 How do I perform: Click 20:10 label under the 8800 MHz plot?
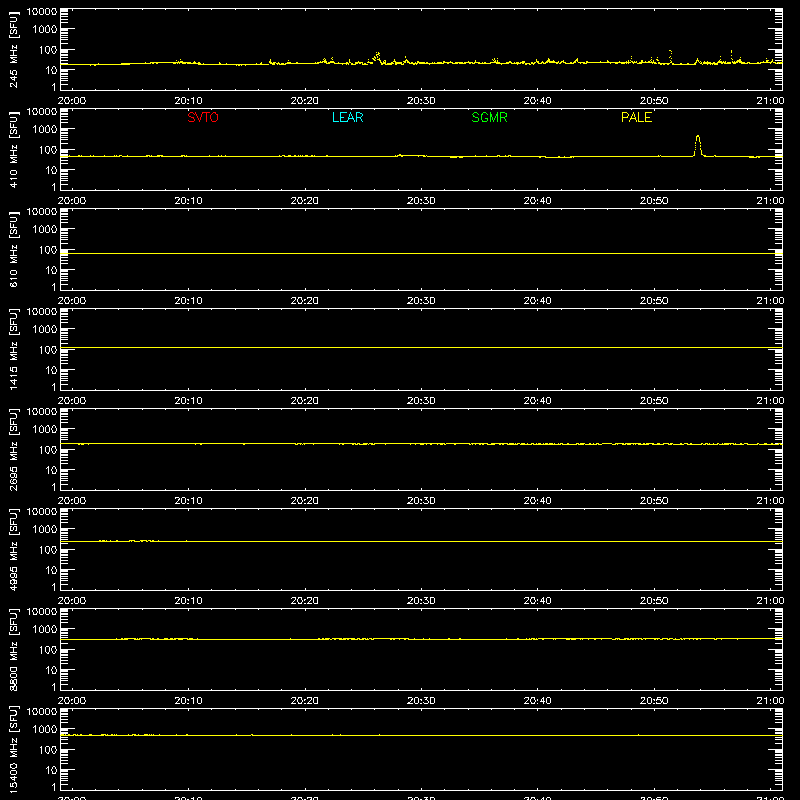point(188,701)
